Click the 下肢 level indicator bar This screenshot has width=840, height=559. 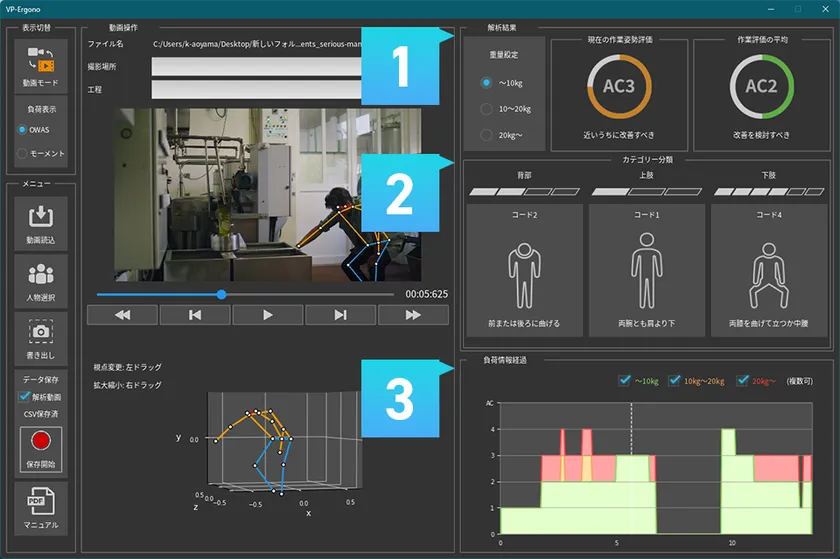click(x=769, y=191)
